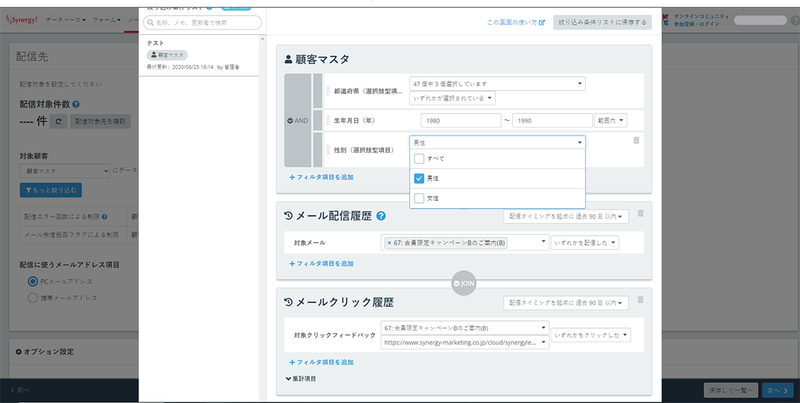
Task: Click the help circle icon at top-right header
Action: tap(795, 21)
